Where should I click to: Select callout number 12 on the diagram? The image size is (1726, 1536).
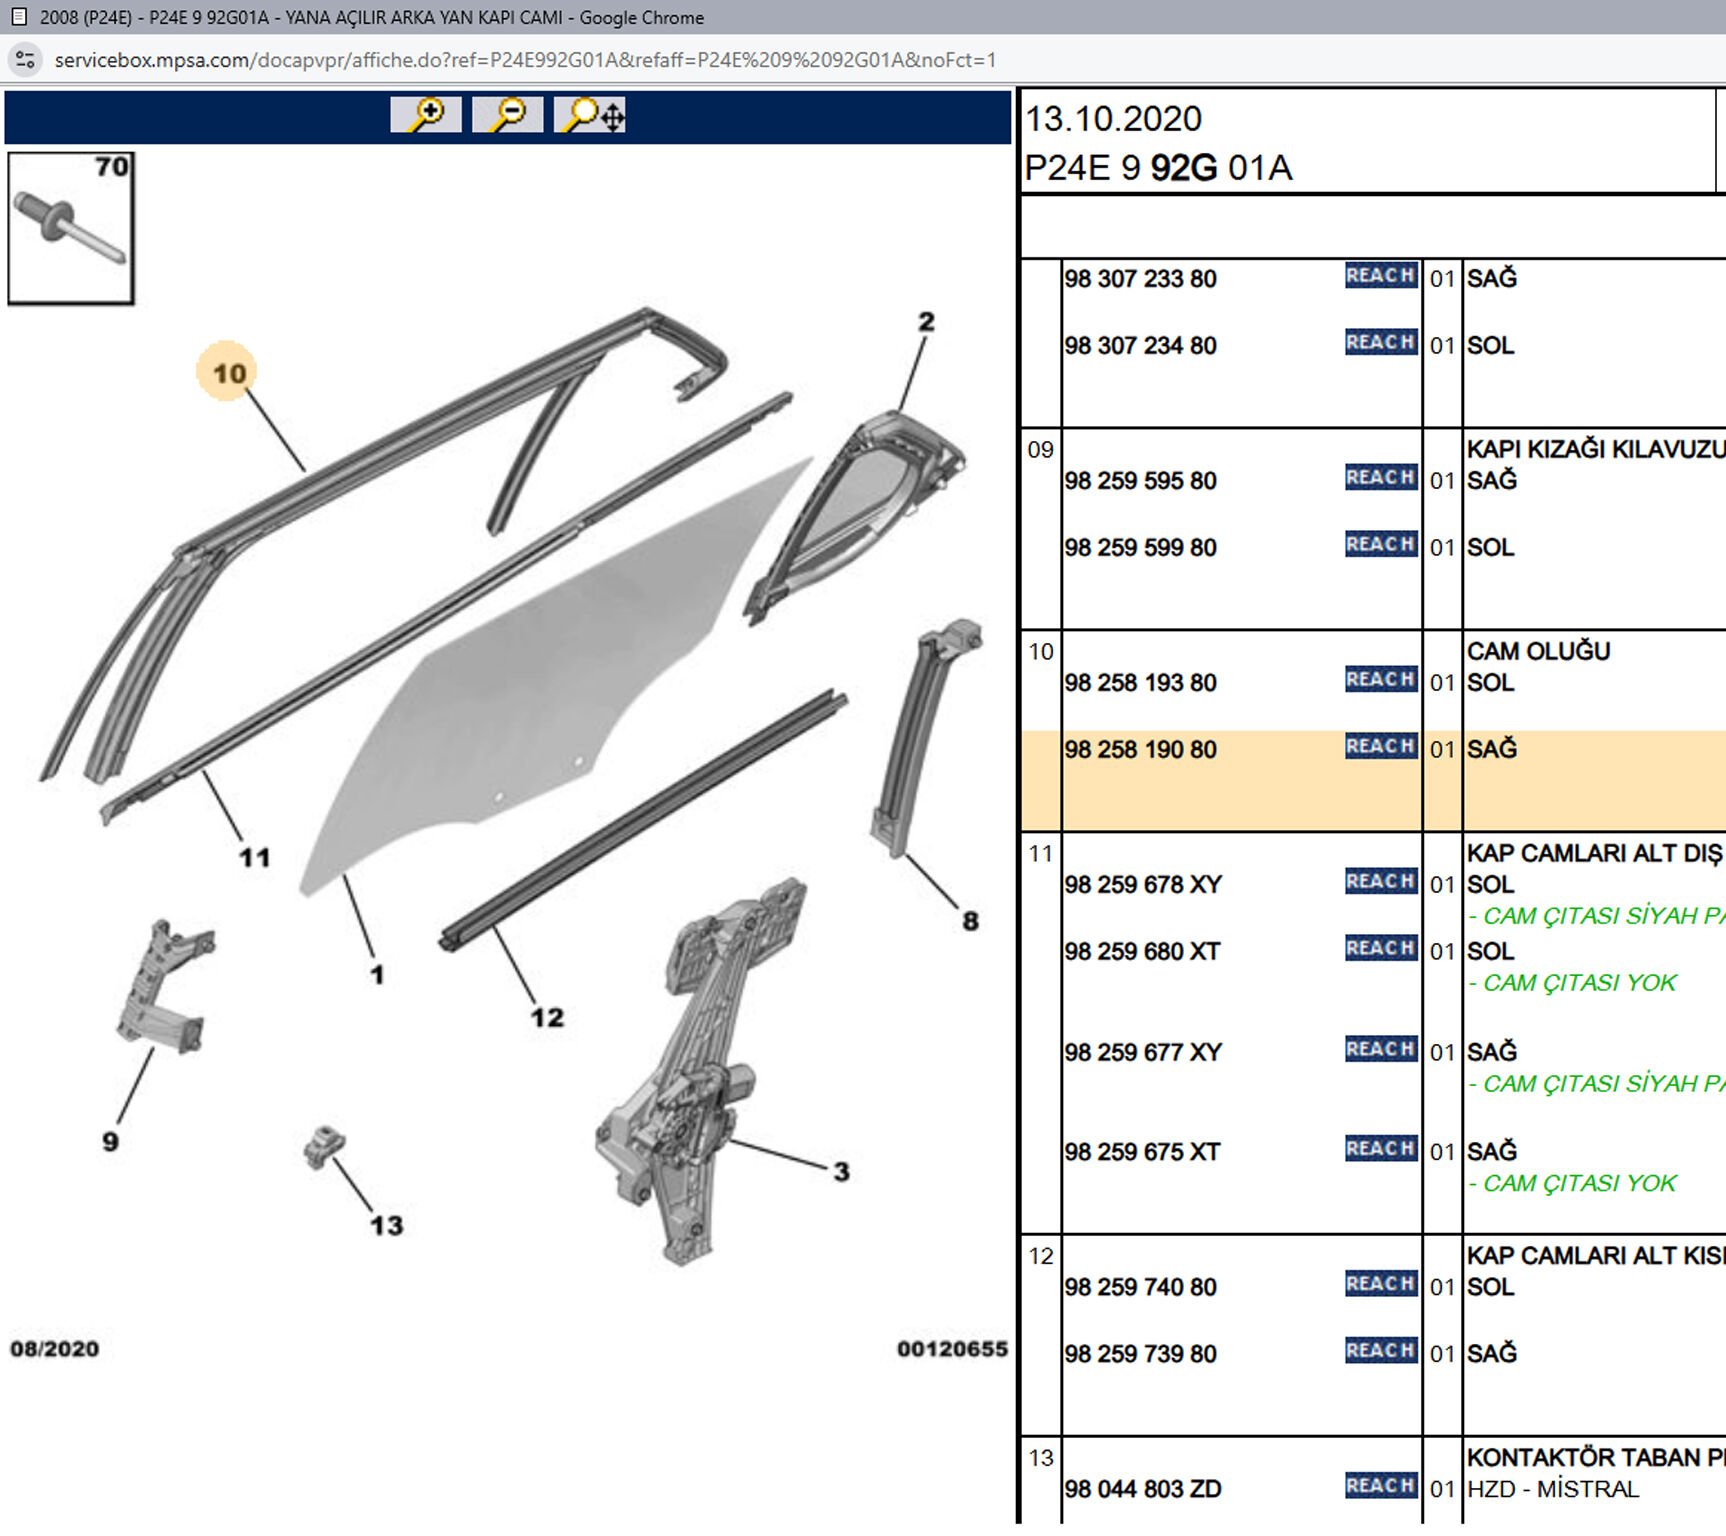coord(547,1018)
